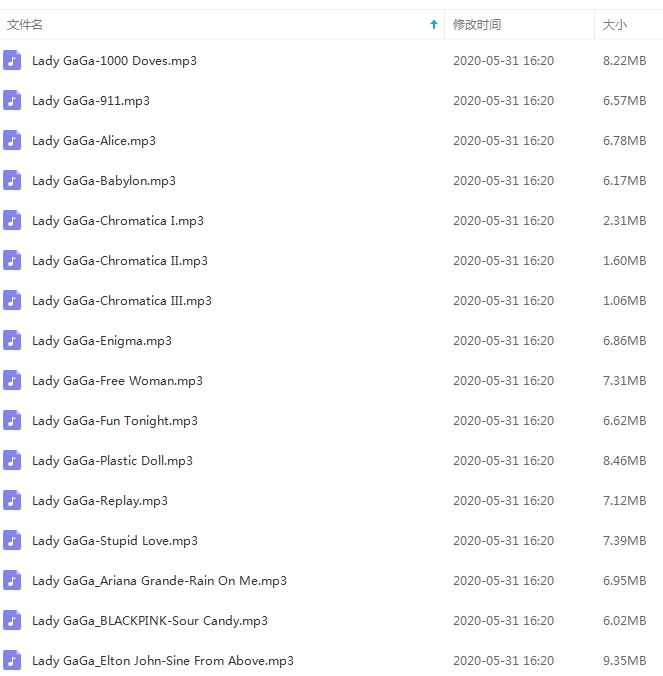This screenshot has height=676, width=663.
Task: Open Lady GaGa-Chromatica III.mp3 file name
Action: pyautogui.click(x=122, y=301)
